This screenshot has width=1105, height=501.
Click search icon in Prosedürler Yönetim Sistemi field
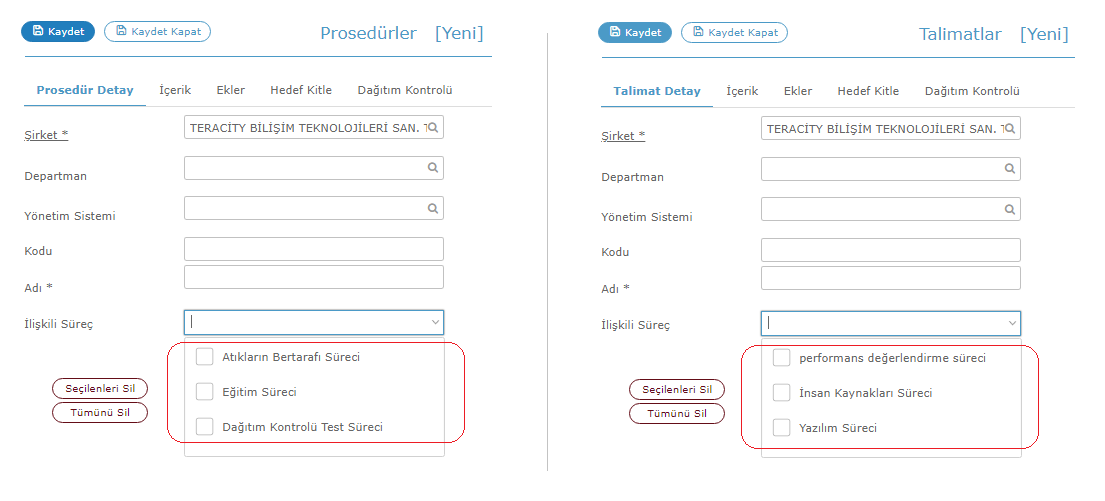click(433, 209)
